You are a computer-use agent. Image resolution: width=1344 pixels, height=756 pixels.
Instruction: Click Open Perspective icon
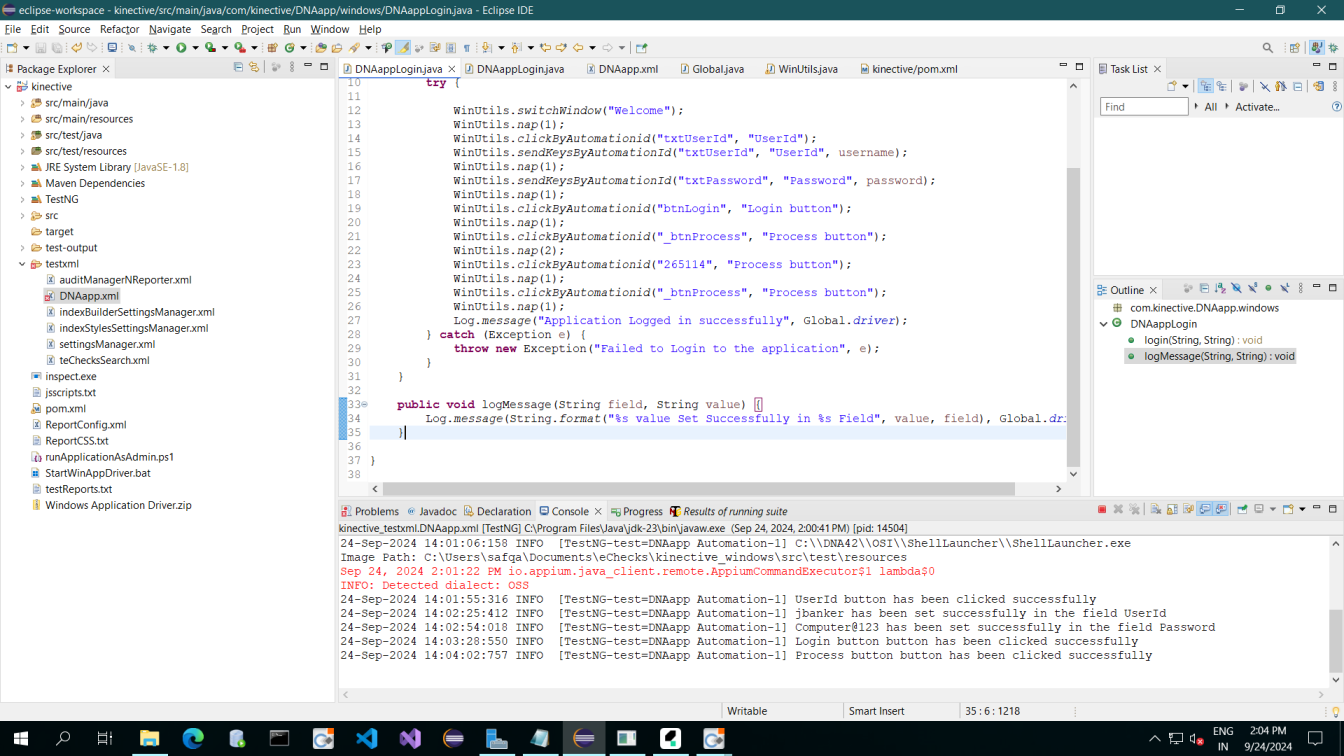pos(1295,48)
